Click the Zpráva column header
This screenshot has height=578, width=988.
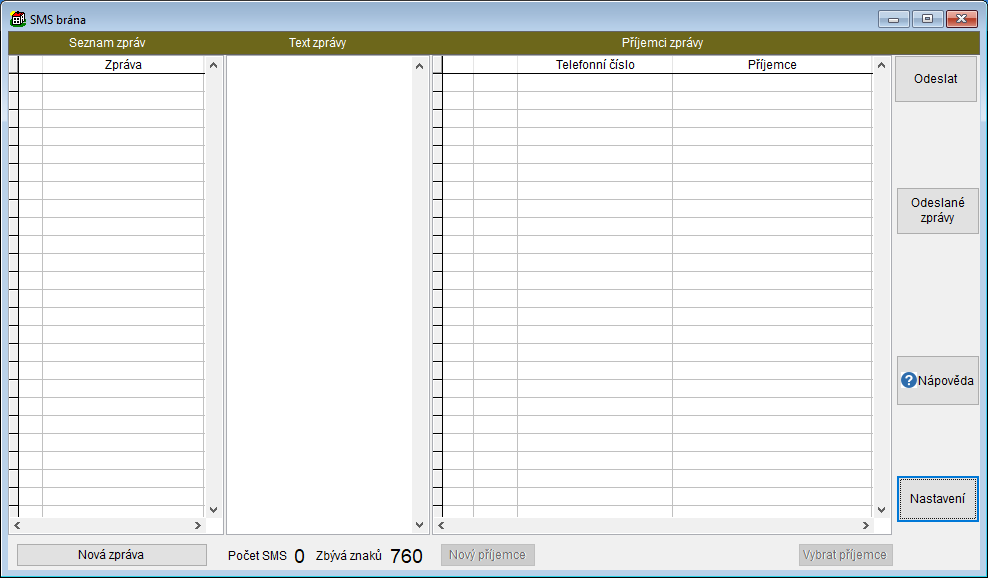(123, 65)
